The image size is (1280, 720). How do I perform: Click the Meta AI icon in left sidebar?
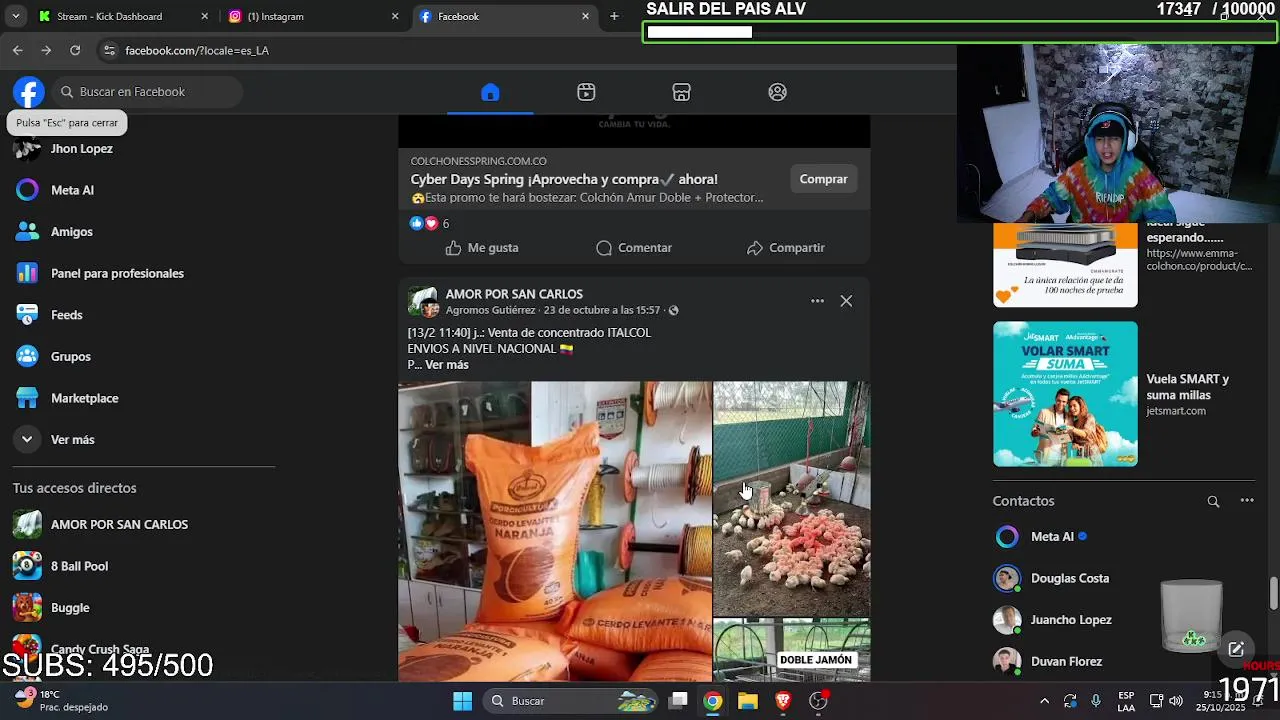27,190
